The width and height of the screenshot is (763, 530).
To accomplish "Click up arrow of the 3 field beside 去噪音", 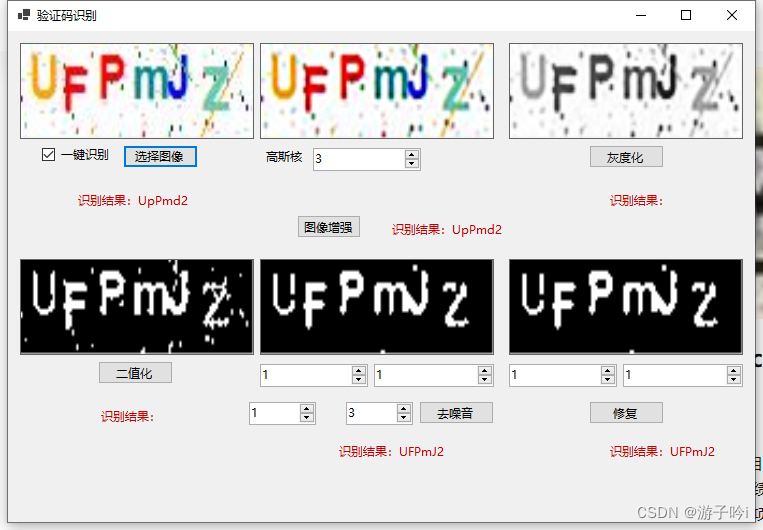I will (404, 409).
